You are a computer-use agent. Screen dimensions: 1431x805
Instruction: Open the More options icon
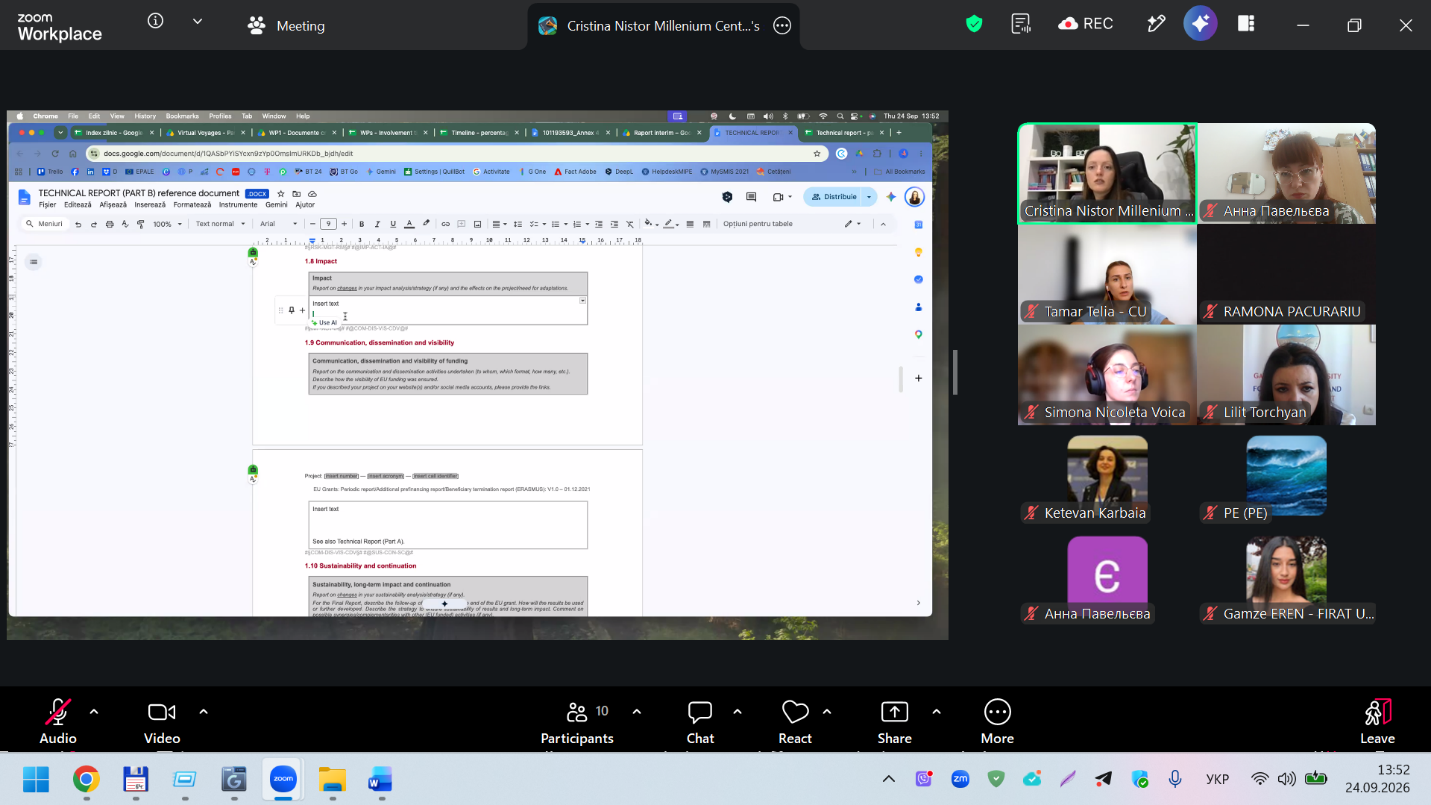(x=997, y=722)
